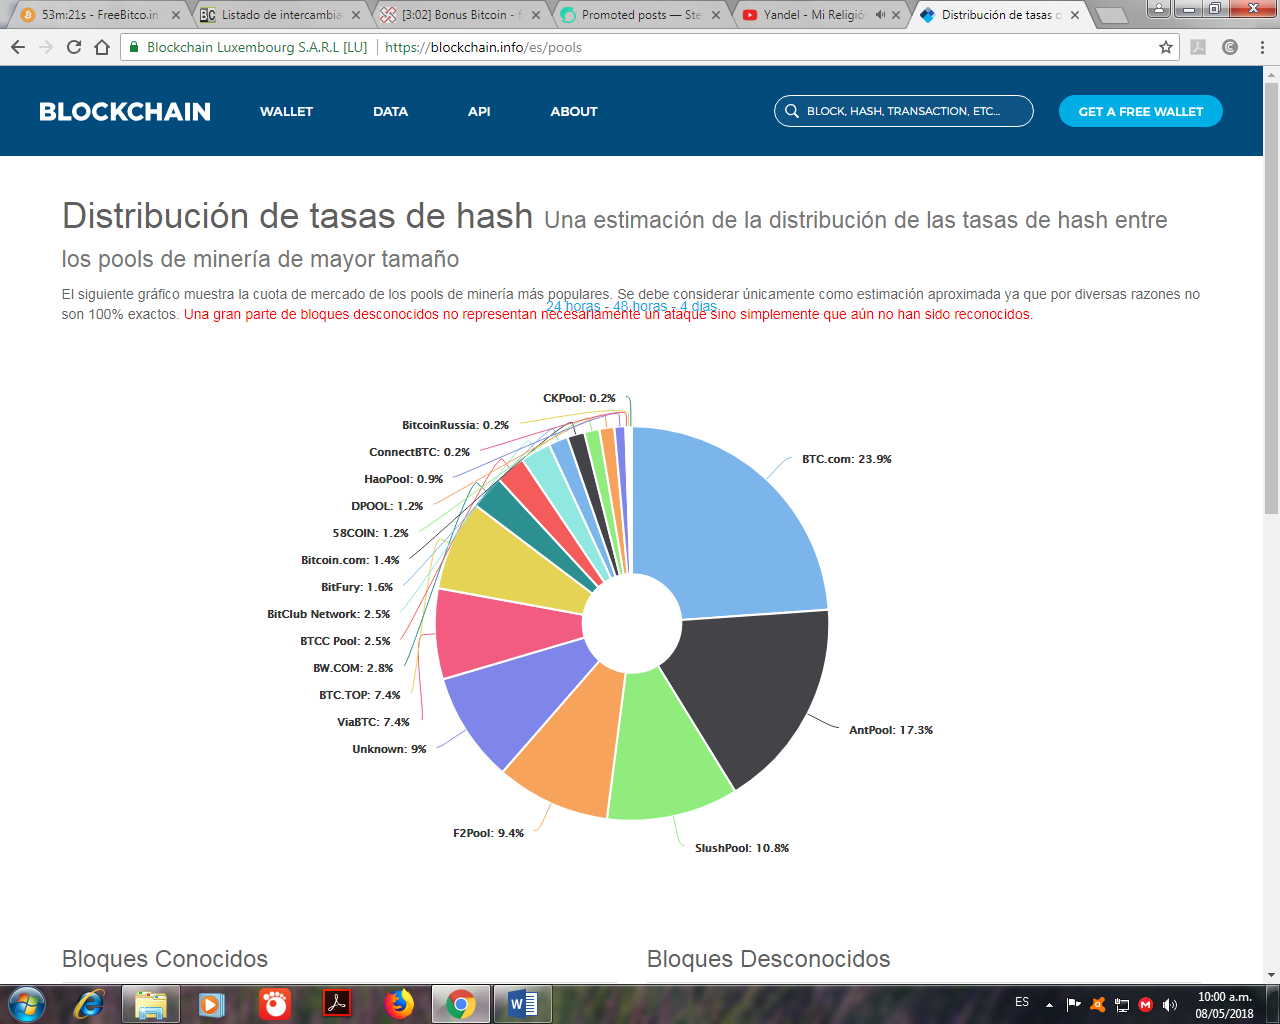Select the 4 días time range link

[698, 306]
